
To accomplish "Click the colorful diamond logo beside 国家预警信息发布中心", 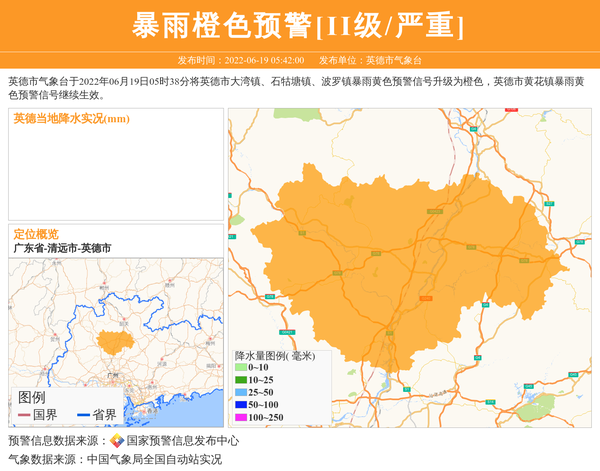I will 117,441.
